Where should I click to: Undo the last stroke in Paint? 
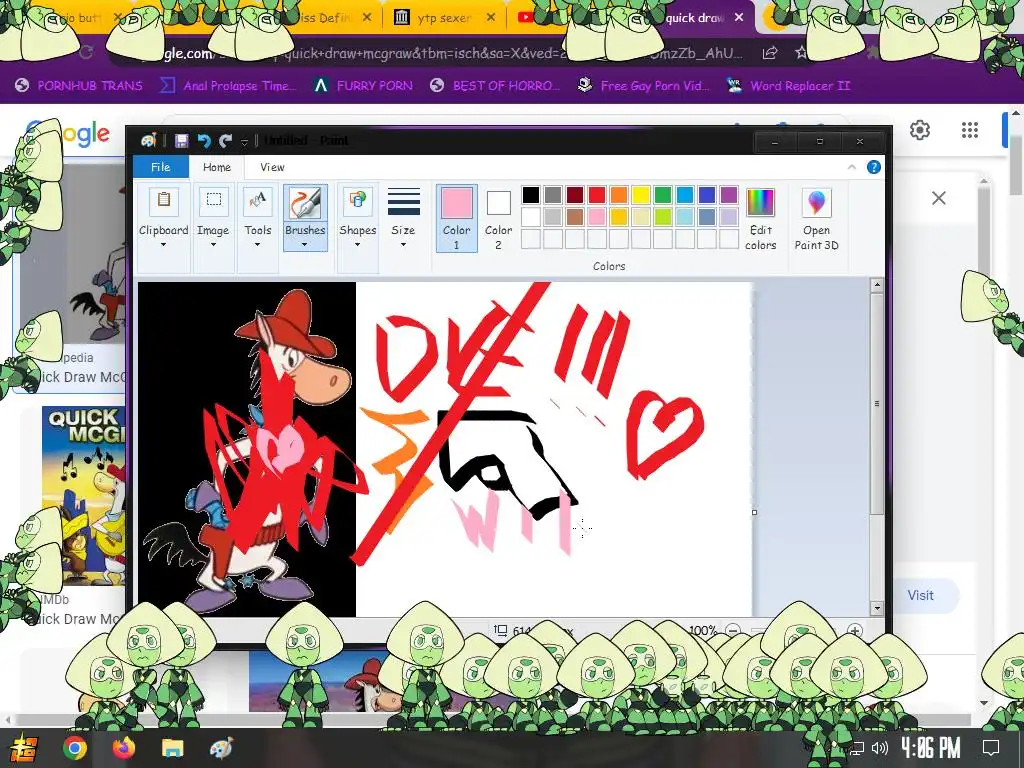pyautogui.click(x=204, y=140)
